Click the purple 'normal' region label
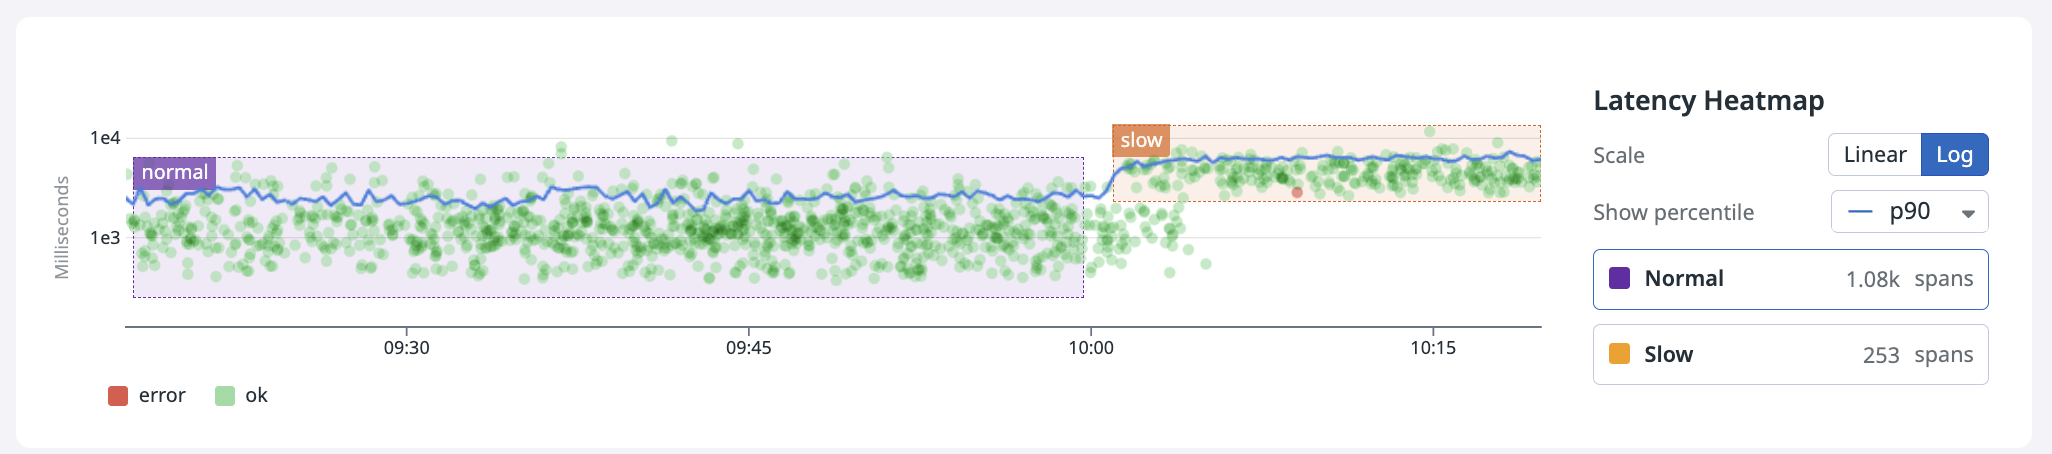Screen dimensions: 2052x454 [x=175, y=172]
